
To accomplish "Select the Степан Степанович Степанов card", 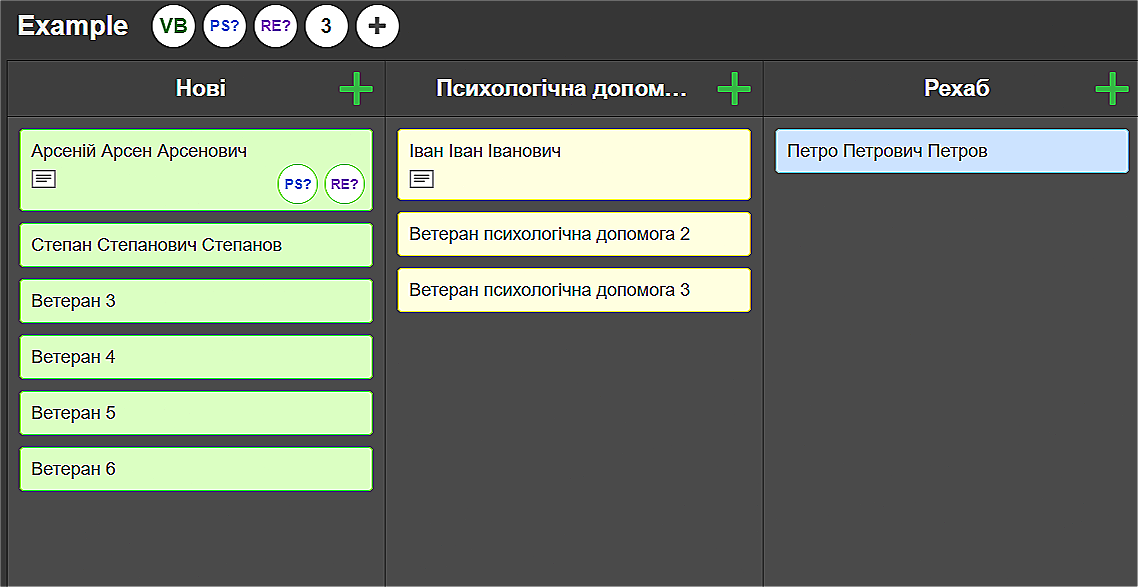I will 196,244.
